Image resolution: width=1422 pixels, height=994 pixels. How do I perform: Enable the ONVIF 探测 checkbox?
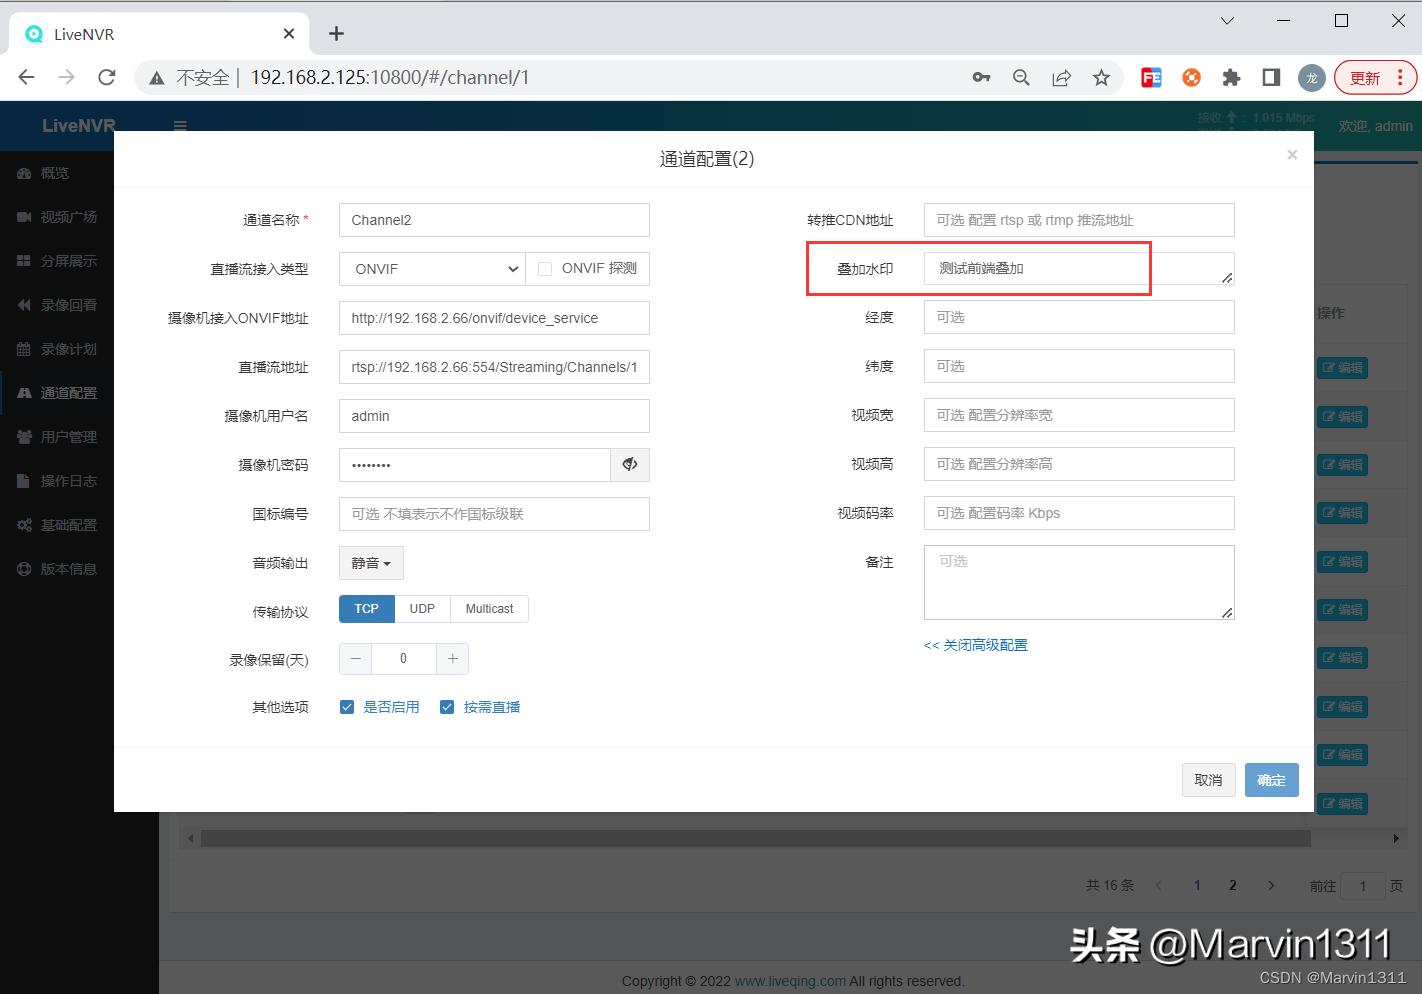click(x=545, y=268)
